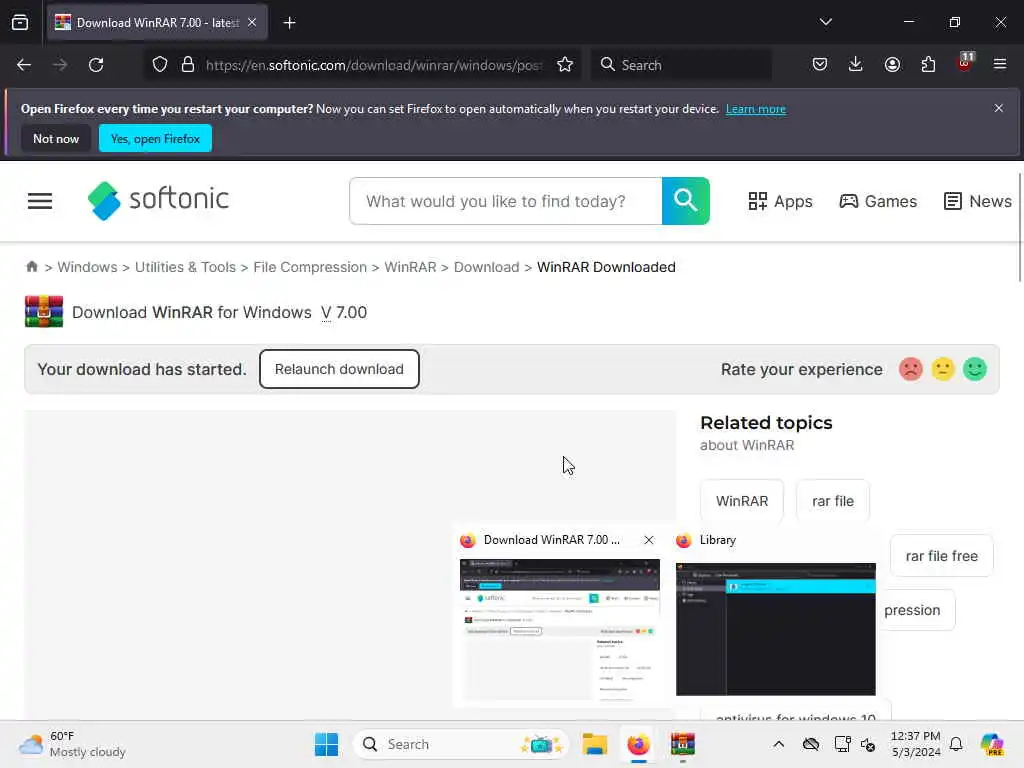
Task: Save page to Pocket icon
Action: [820, 64]
